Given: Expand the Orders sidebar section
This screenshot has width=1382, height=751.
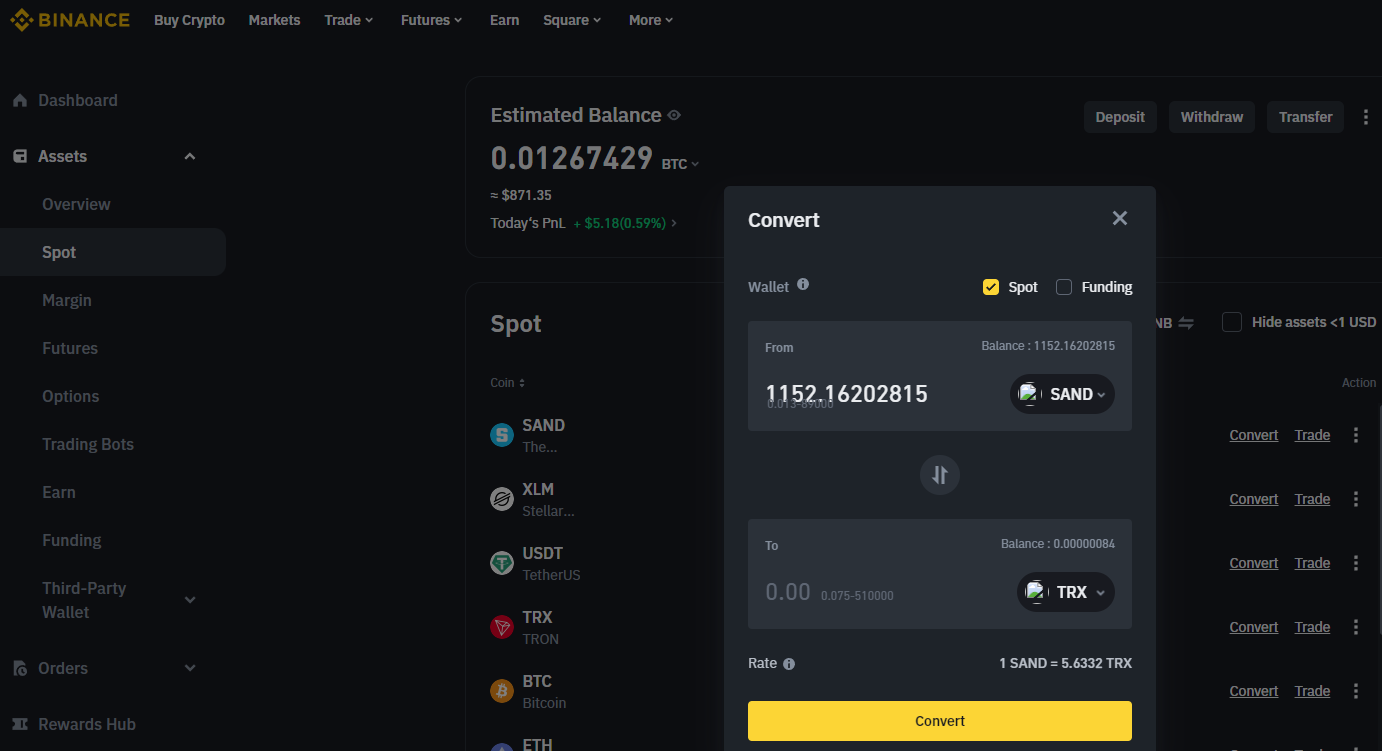Looking at the screenshot, I should tap(190, 668).
